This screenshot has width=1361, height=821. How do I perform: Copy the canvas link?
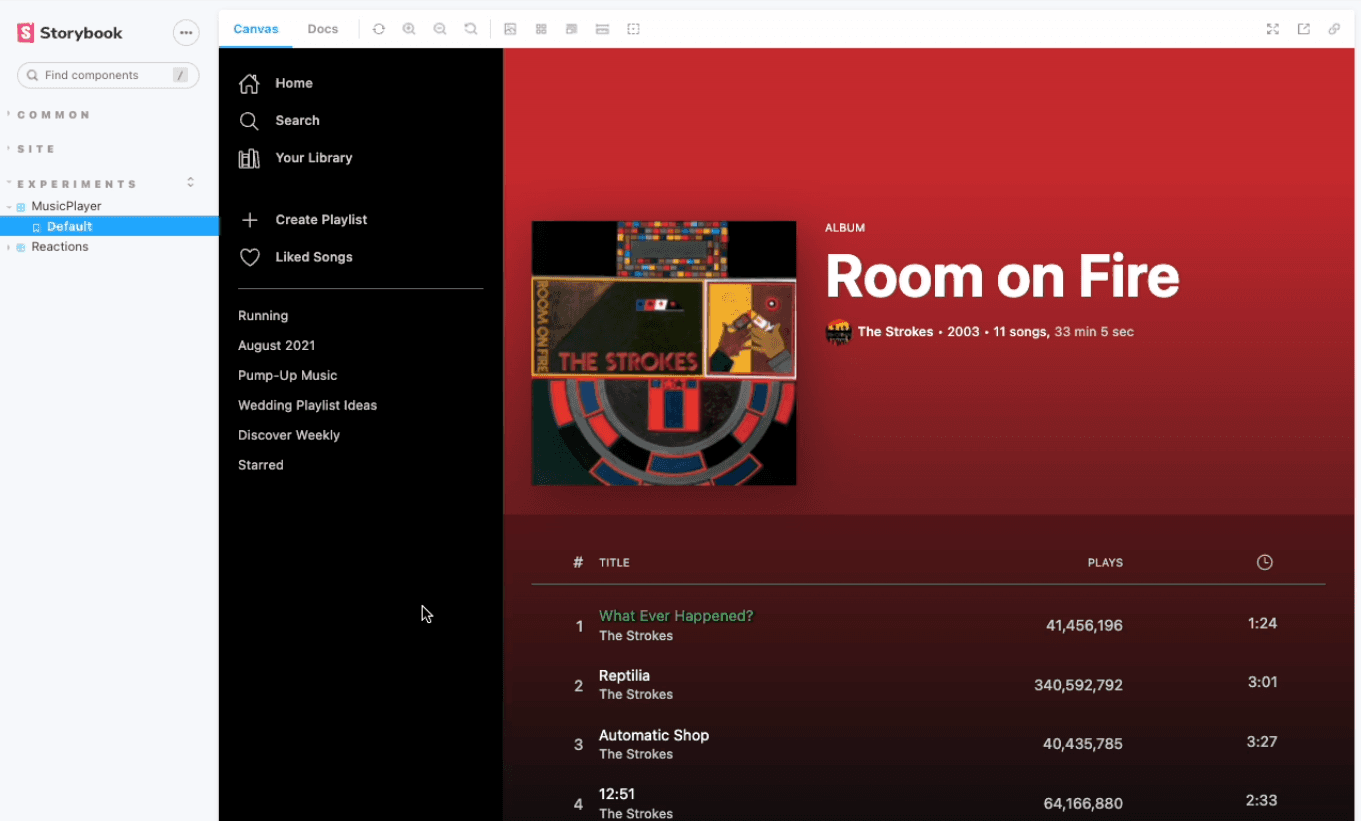(x=1334, y=29)
